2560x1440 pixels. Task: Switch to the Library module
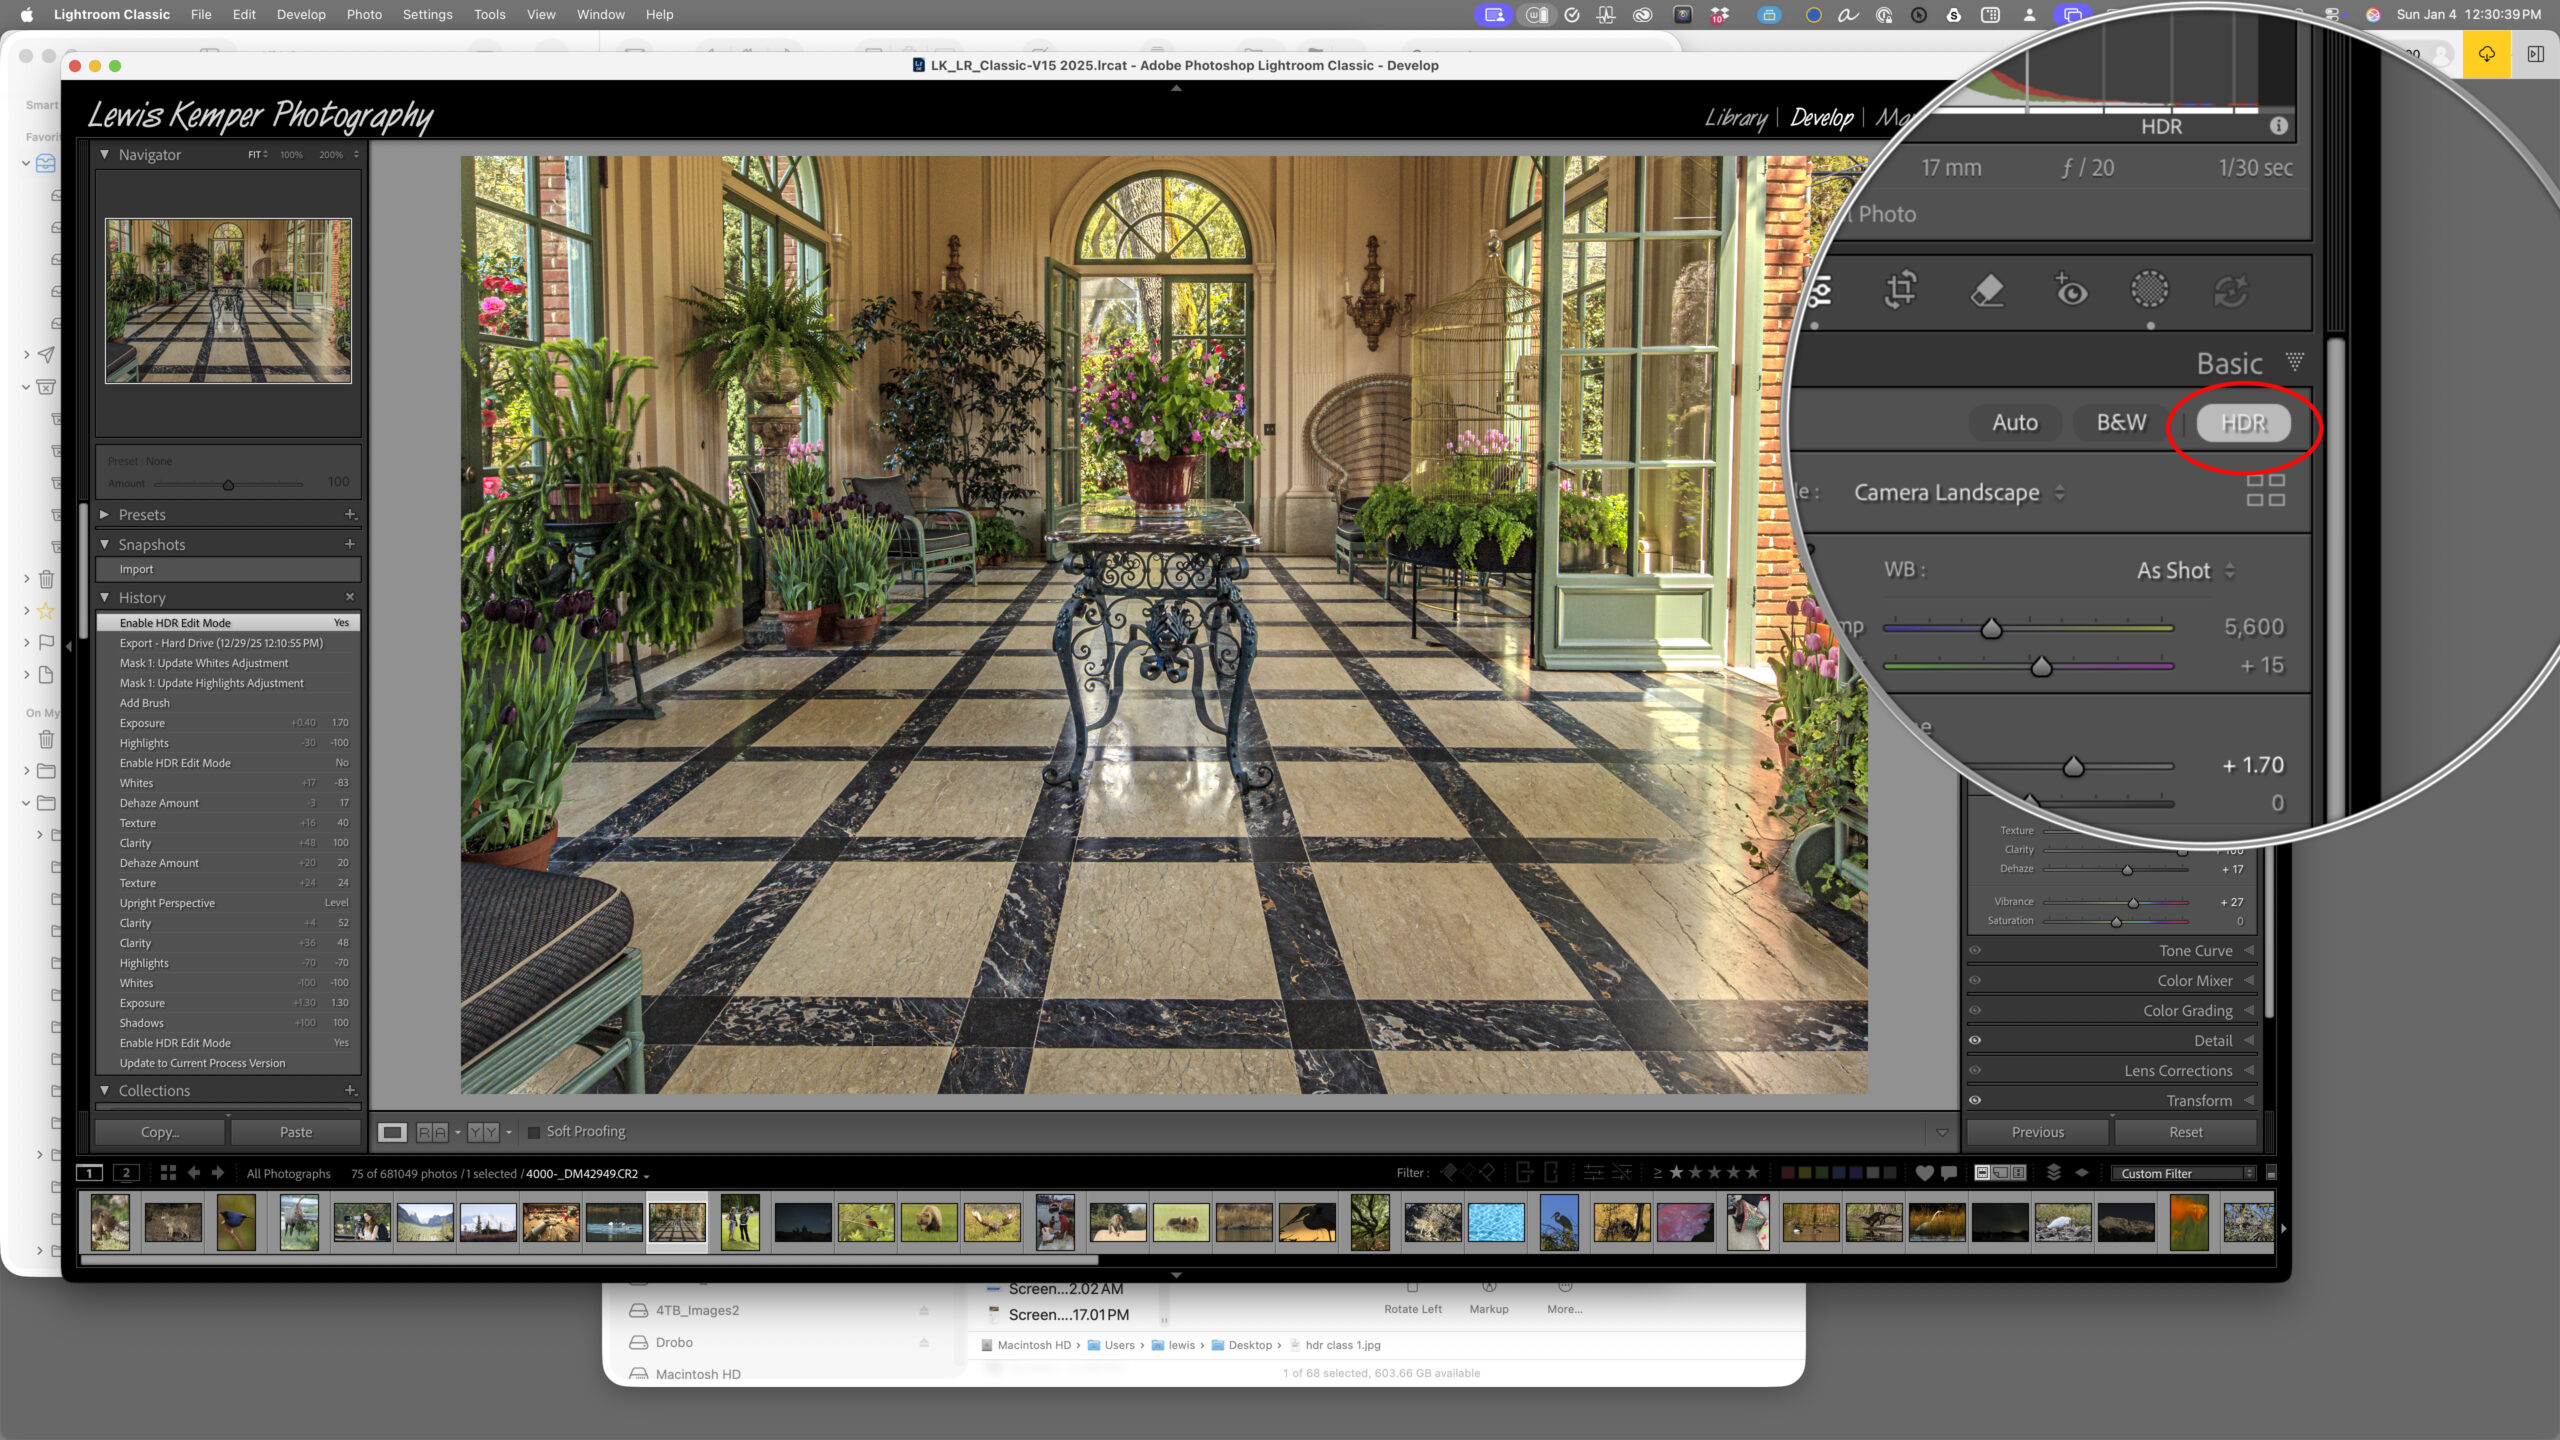[1735, 117]
